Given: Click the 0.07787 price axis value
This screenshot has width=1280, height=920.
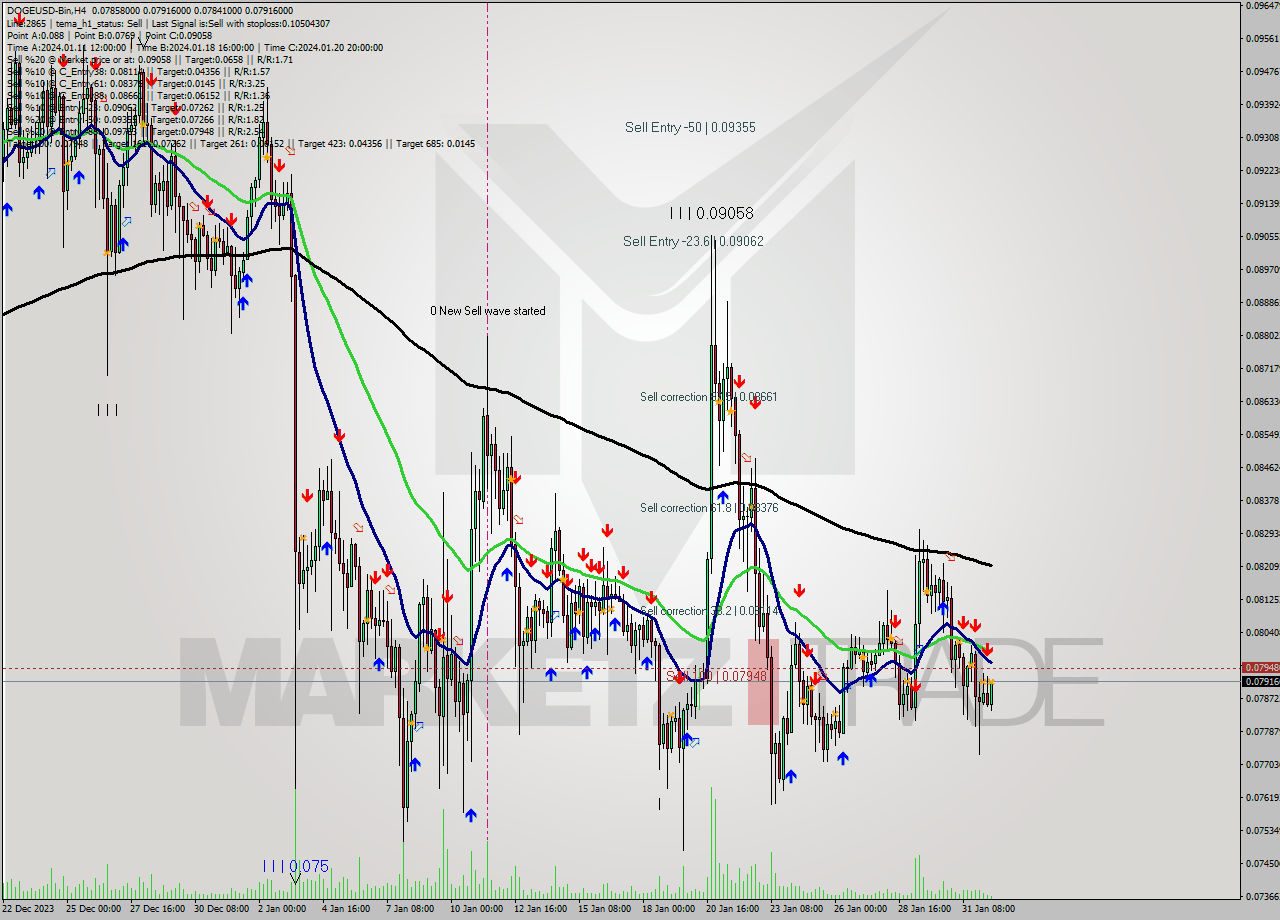Looking at the screenshot, I should pyautogui.click(x=1261, y=731).
